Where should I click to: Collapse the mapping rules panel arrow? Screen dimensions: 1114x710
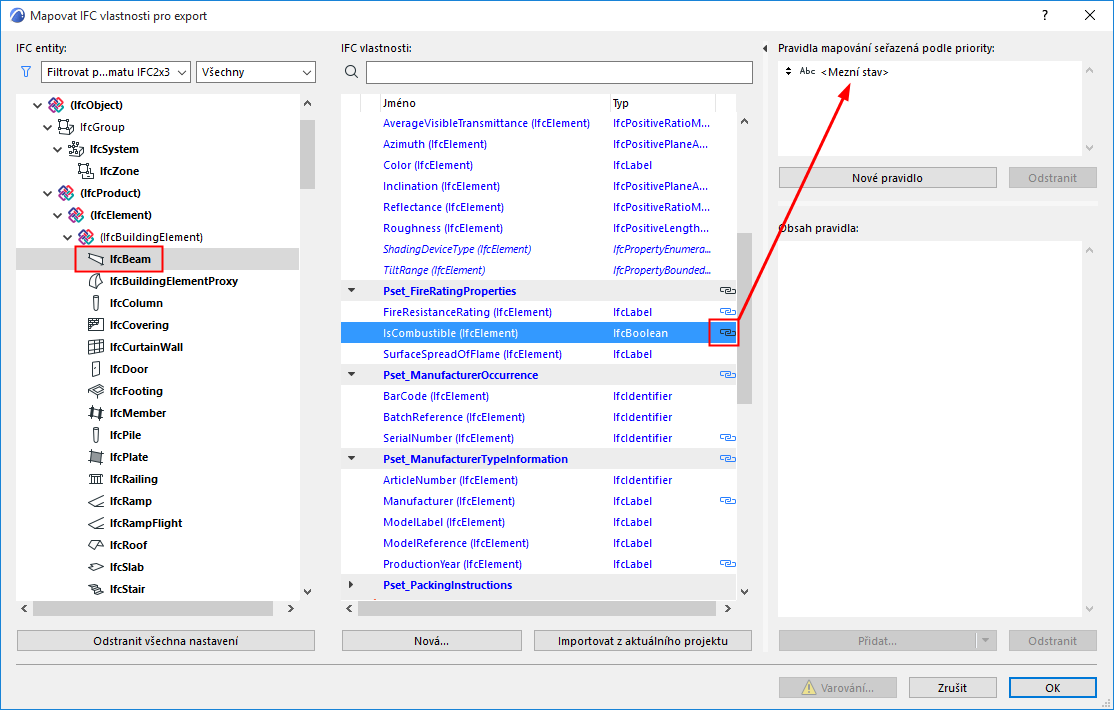click(765, 48)
